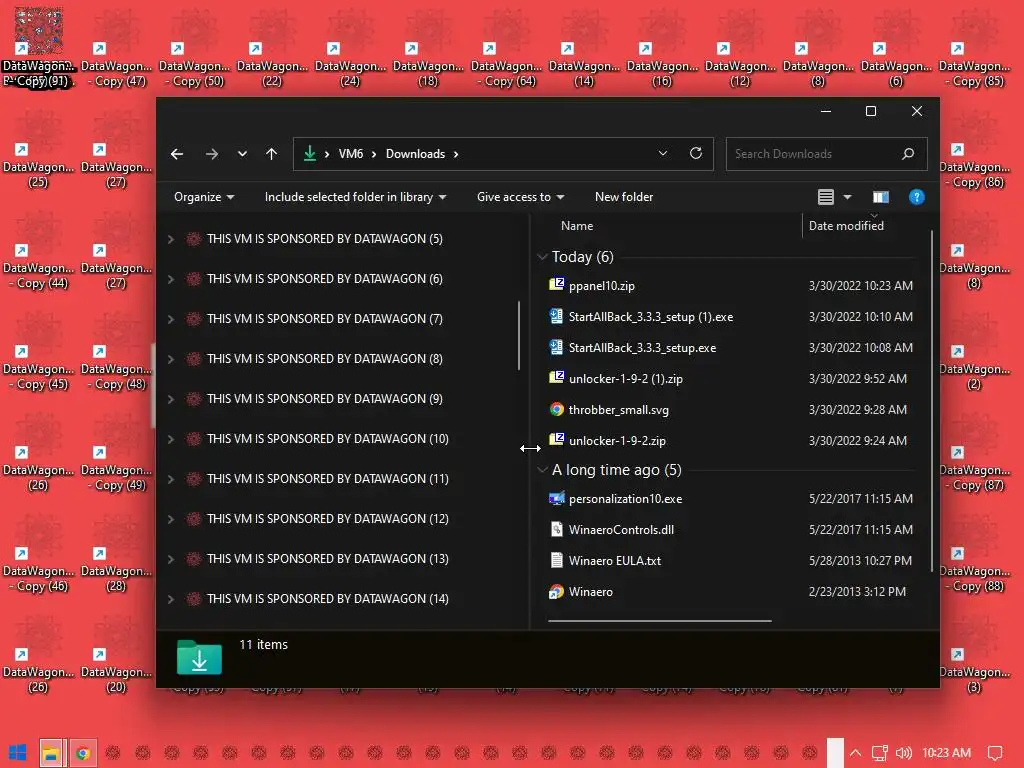Click the Winaero shortcut icon

(556, 592)
